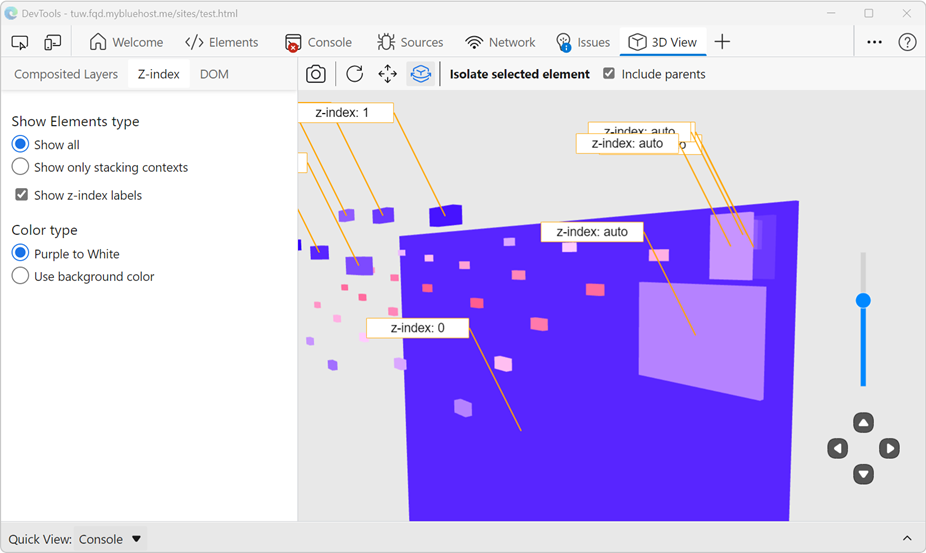Reload the 3D view canvas

(355, 74)
